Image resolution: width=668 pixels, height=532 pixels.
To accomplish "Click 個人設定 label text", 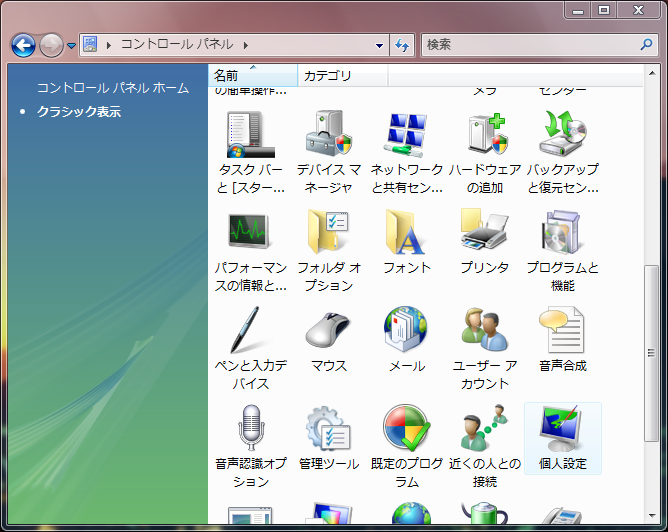I will tap(563, 463).
